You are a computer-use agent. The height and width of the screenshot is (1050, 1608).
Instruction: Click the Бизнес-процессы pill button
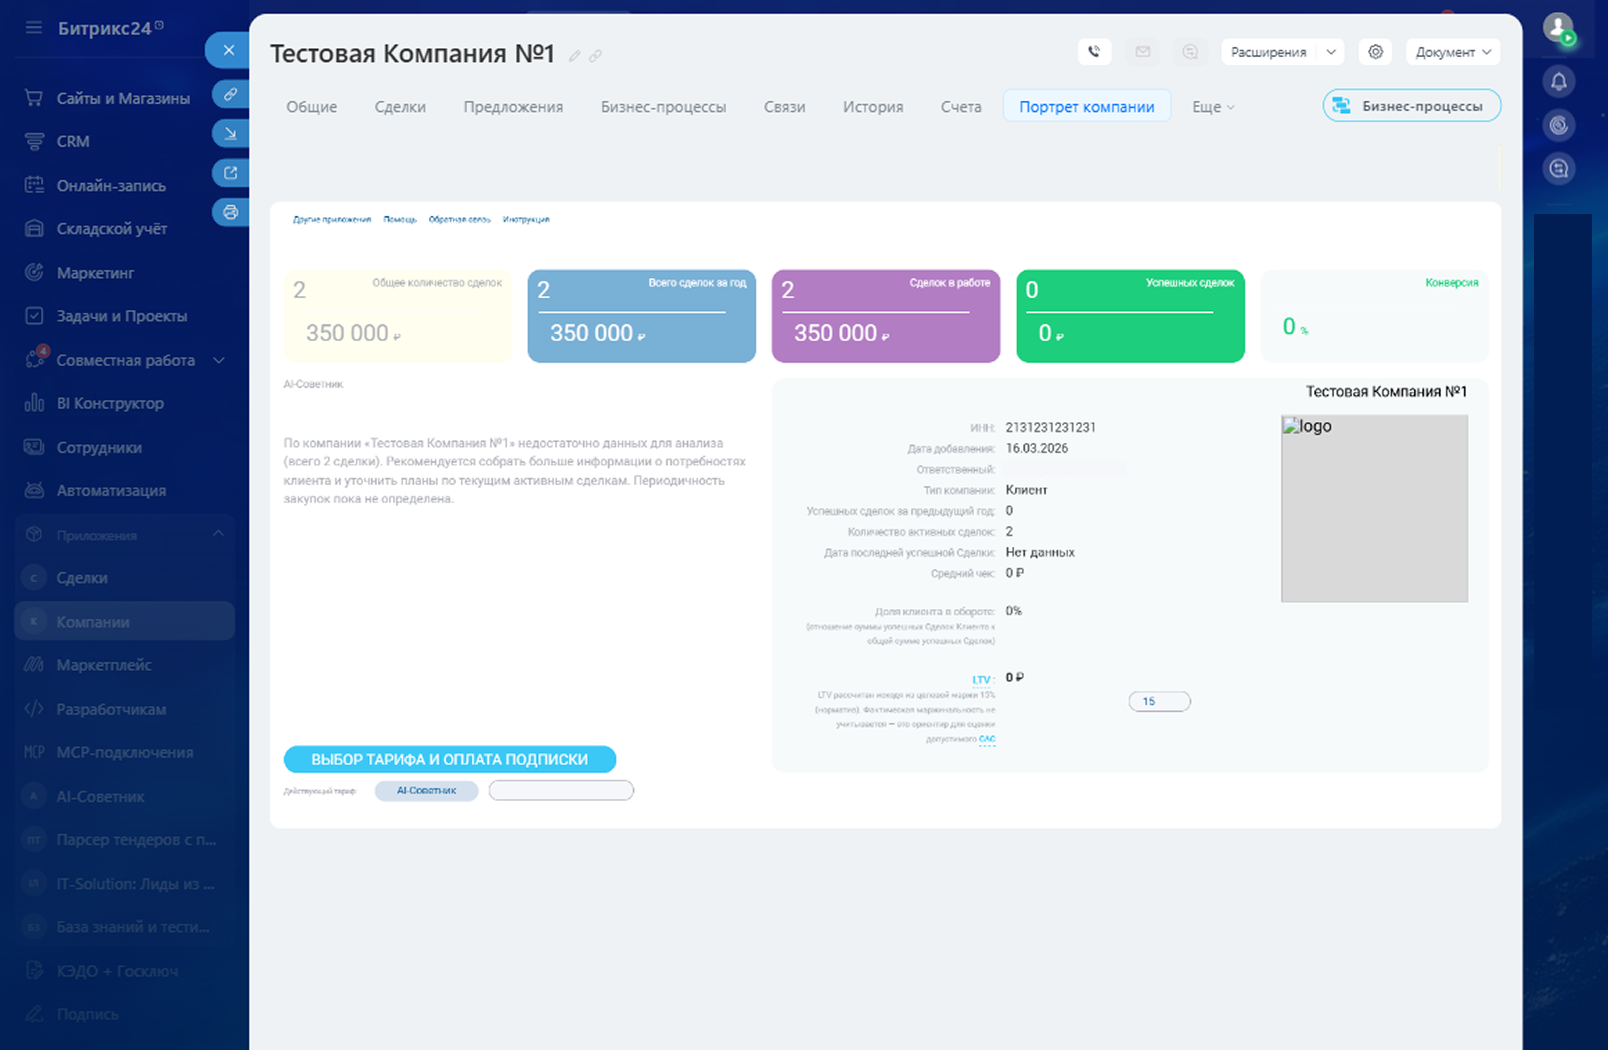point(1411,106)
